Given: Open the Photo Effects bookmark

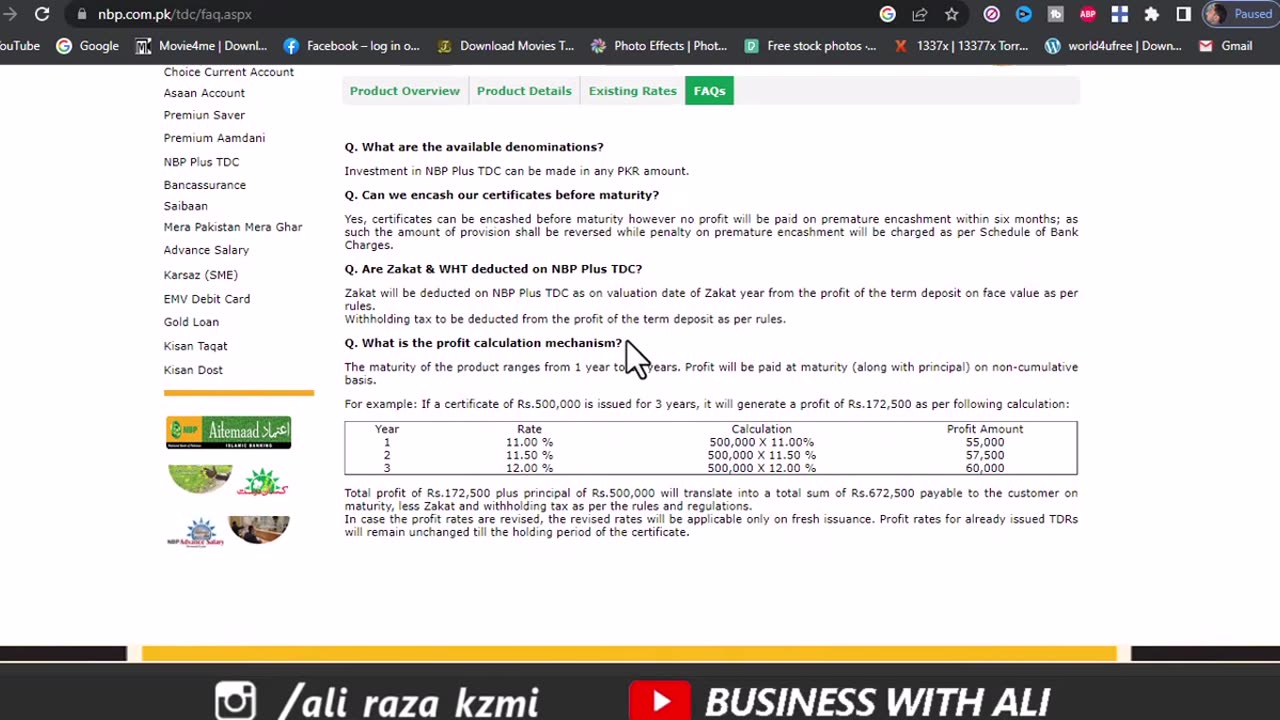Looking at the screenshot, I should [x=659, y=46].
